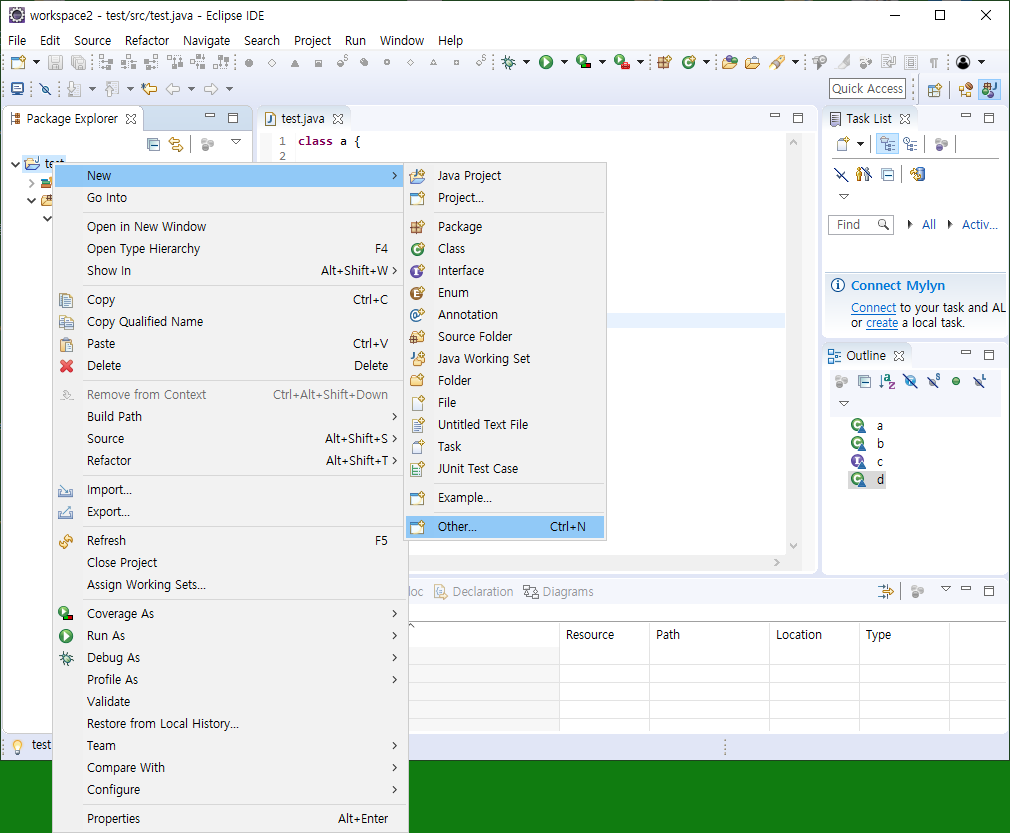
Task: Click the Debug bug icon in toolbar
Action: point(509,62)
